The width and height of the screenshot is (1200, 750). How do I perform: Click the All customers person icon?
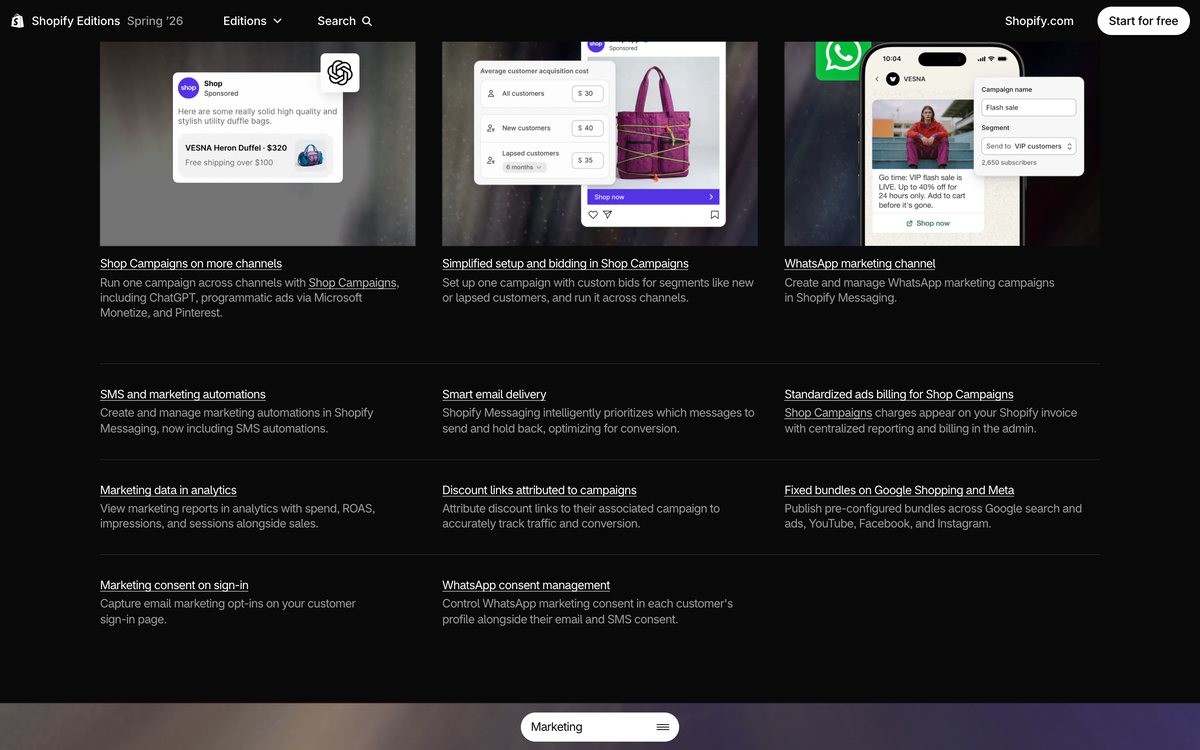(x=491, y=94)
